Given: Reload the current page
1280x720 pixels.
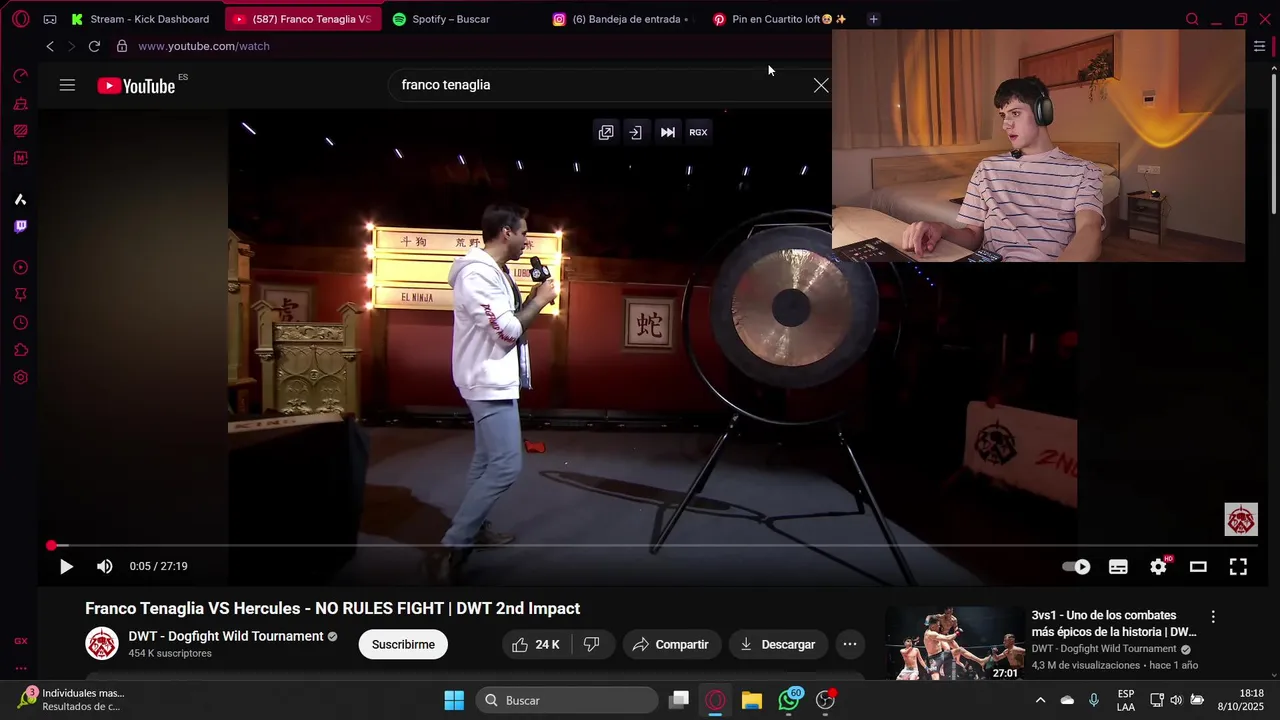Looking at the screenshot, I should [x=94, y=46].
